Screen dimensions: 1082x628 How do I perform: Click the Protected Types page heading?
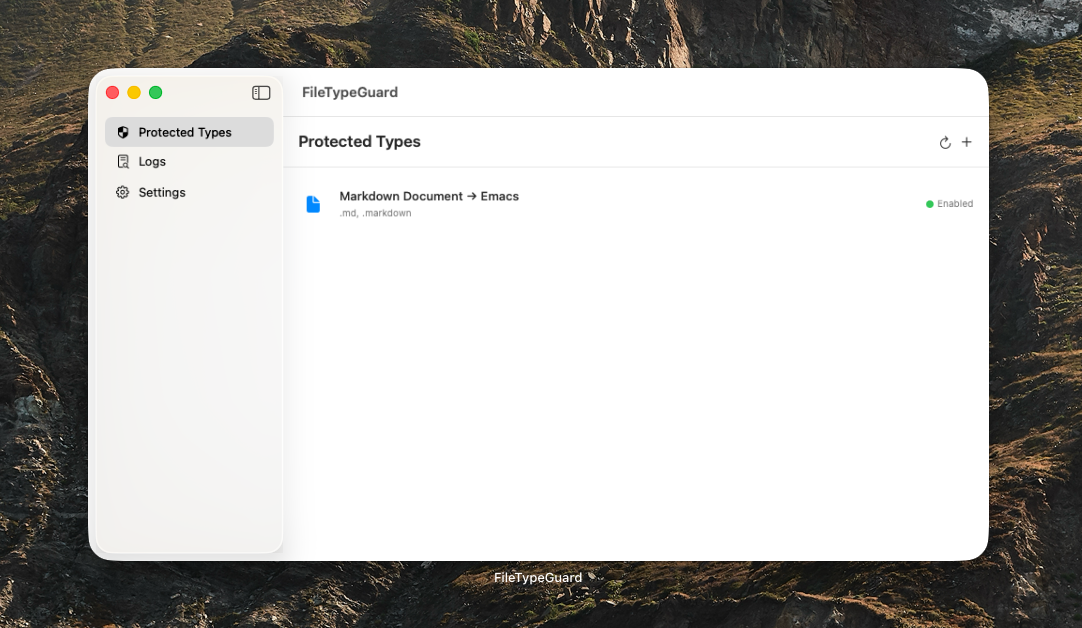[359, 142]
